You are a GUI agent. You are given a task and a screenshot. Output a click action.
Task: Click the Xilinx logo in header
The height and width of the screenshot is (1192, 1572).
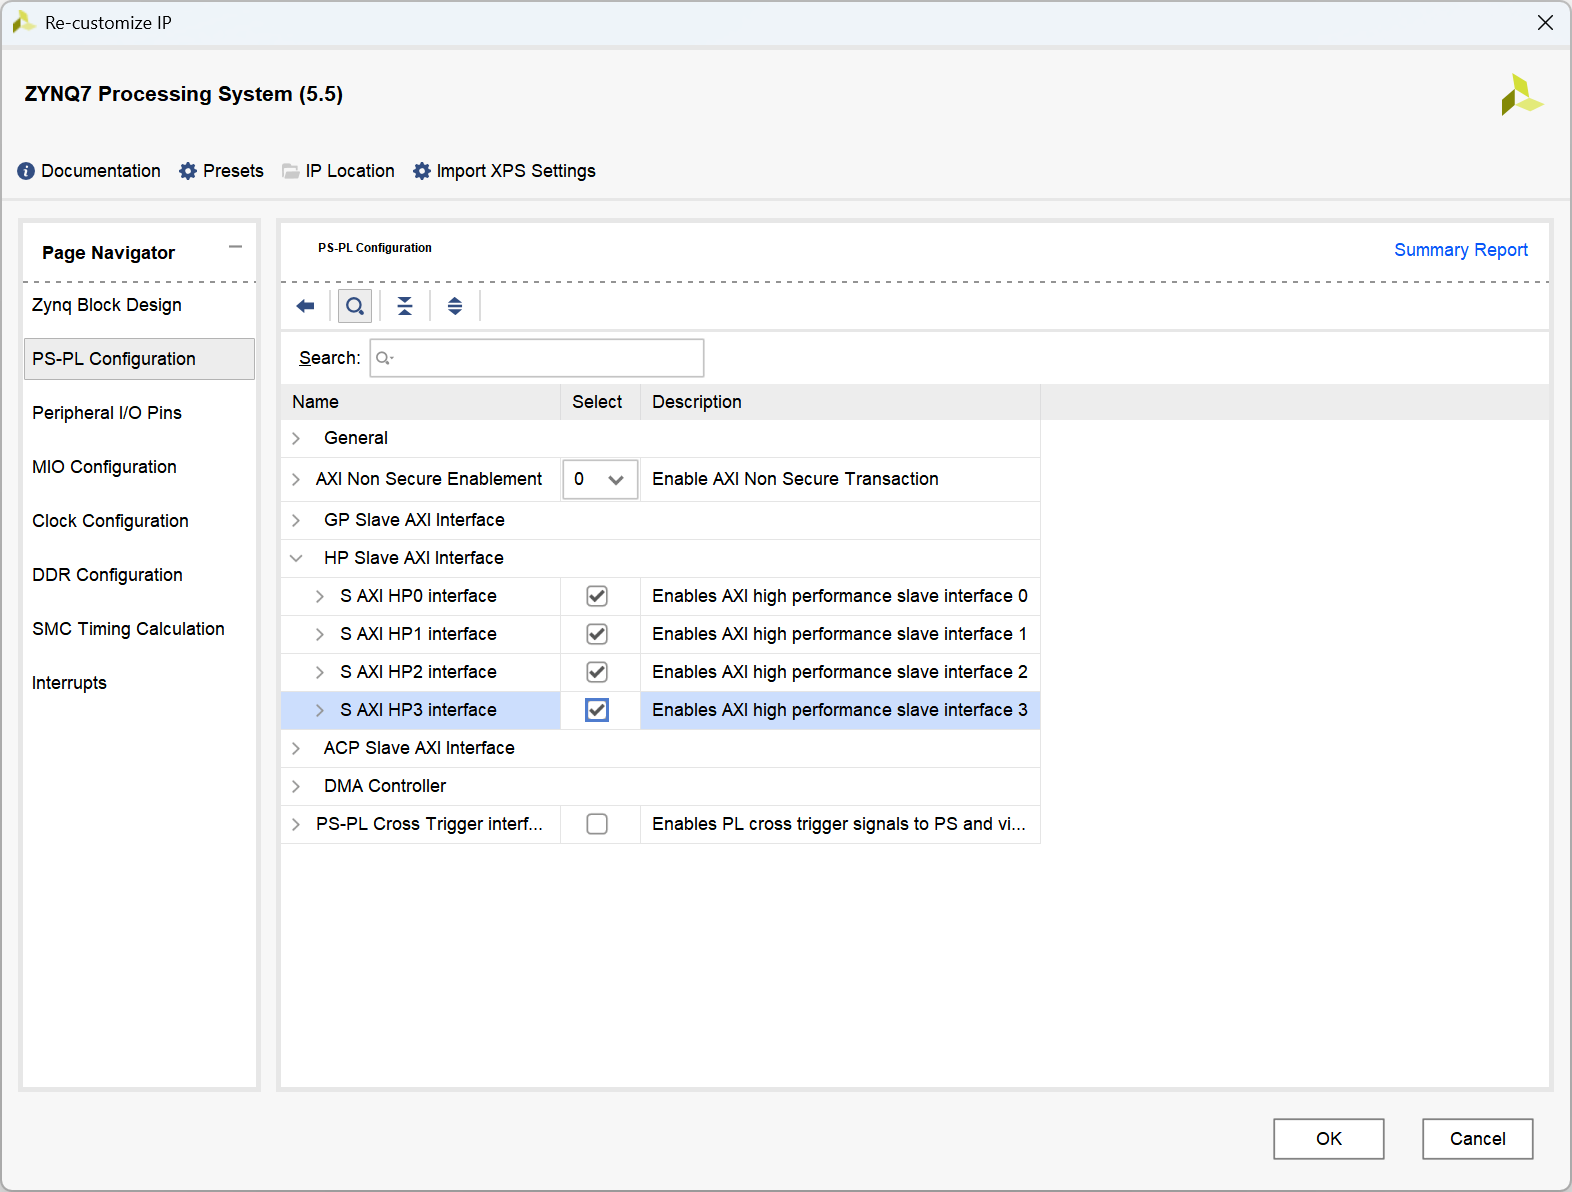coord(1521,95)
